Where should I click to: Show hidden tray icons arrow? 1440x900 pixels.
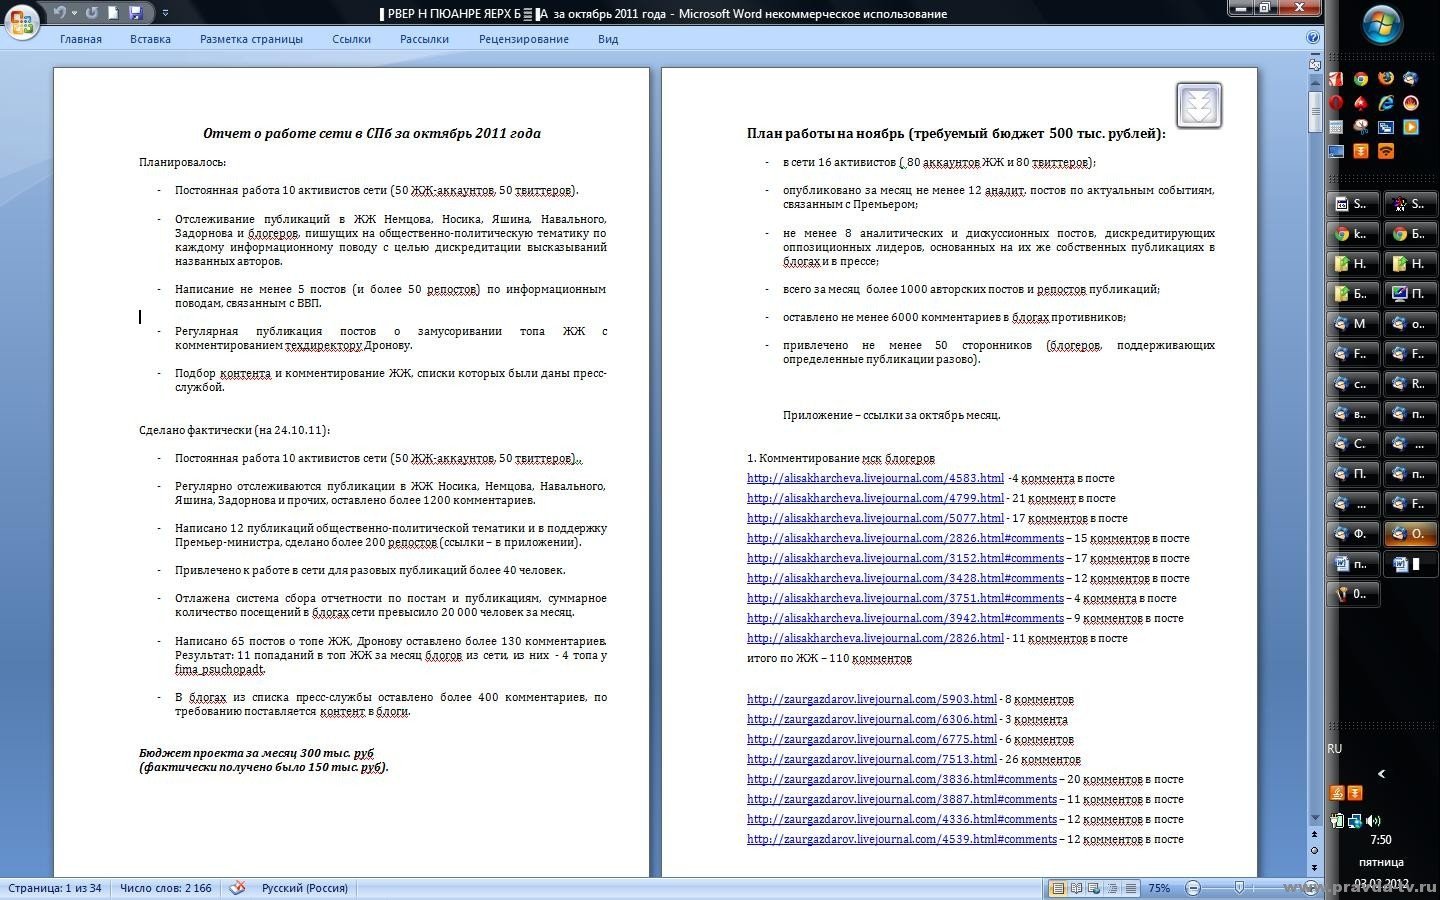1382,774
